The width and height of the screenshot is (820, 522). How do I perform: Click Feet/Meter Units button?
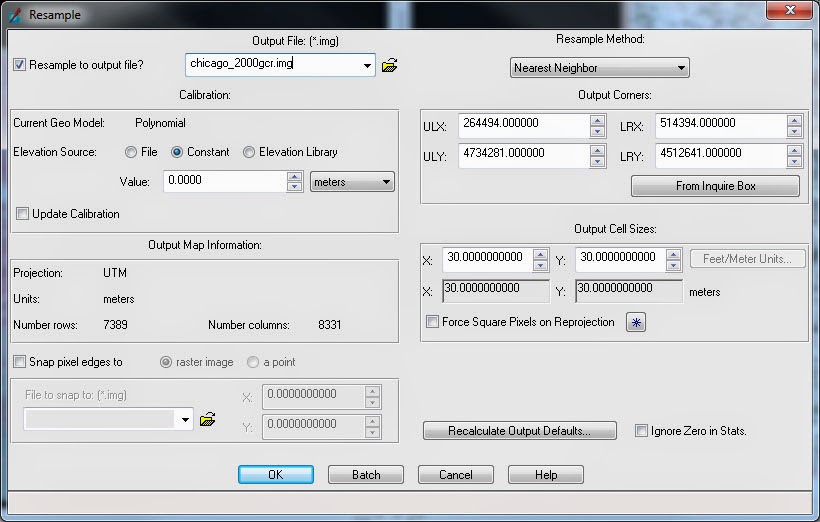pyautogui.click(x=747, y=259)
